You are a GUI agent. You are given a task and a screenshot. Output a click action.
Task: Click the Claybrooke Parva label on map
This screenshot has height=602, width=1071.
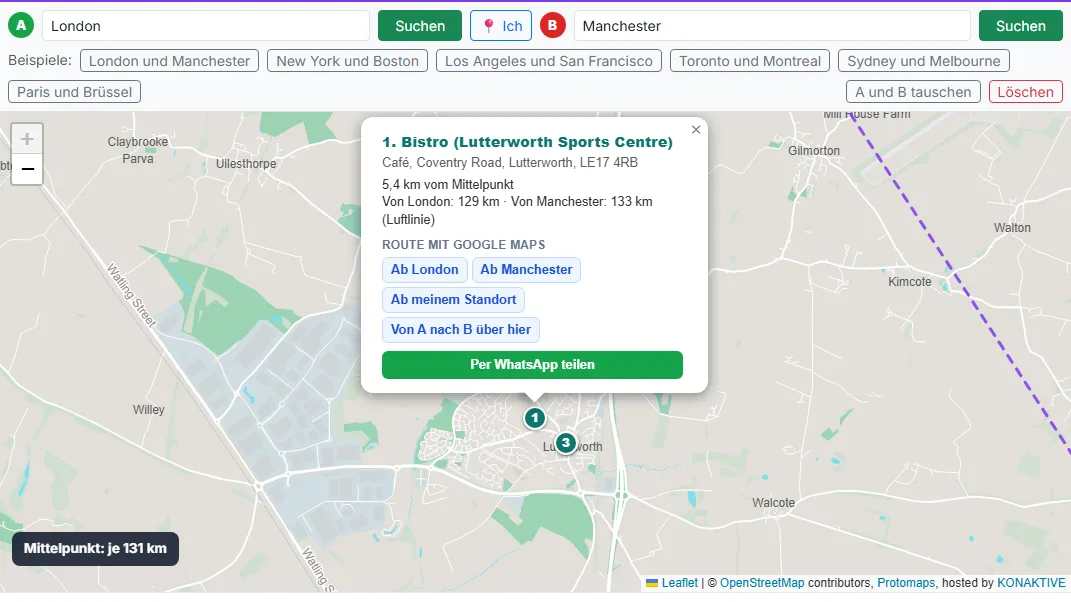[137, 150]
